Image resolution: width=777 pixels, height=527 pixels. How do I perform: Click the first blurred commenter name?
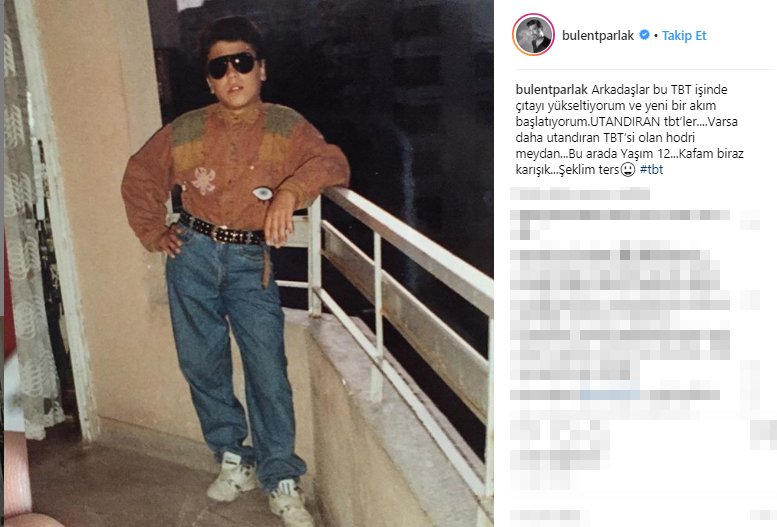click(x=580, y=194)
